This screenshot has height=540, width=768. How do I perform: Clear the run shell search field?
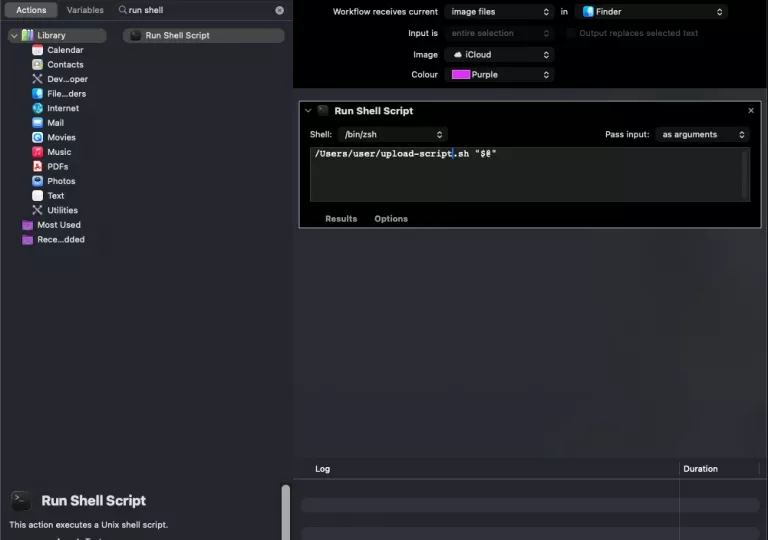coord(280,10)
